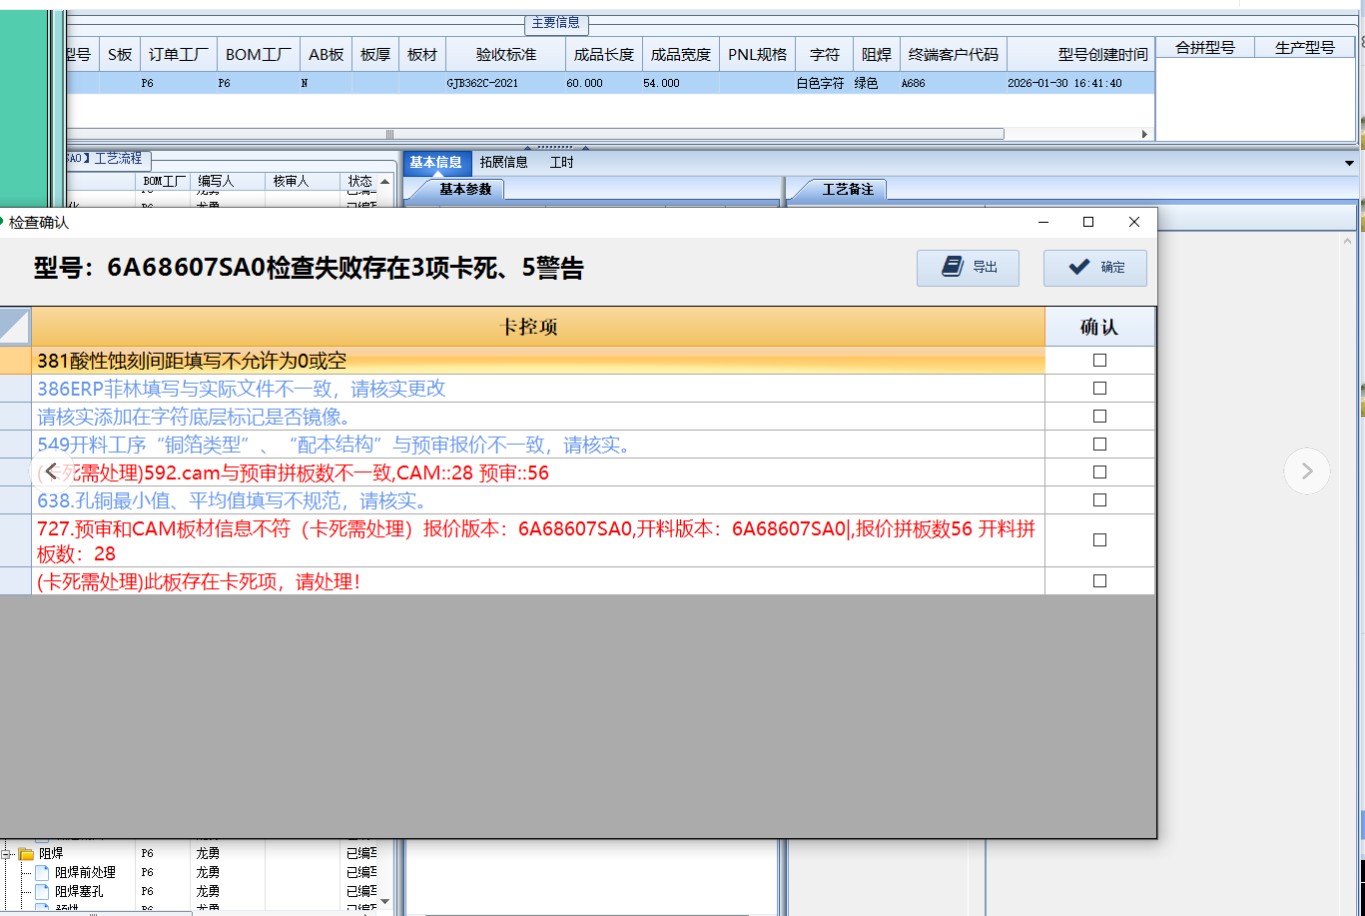
Task: Switch to the 拓展信息 tab
Action: [504, 162]
